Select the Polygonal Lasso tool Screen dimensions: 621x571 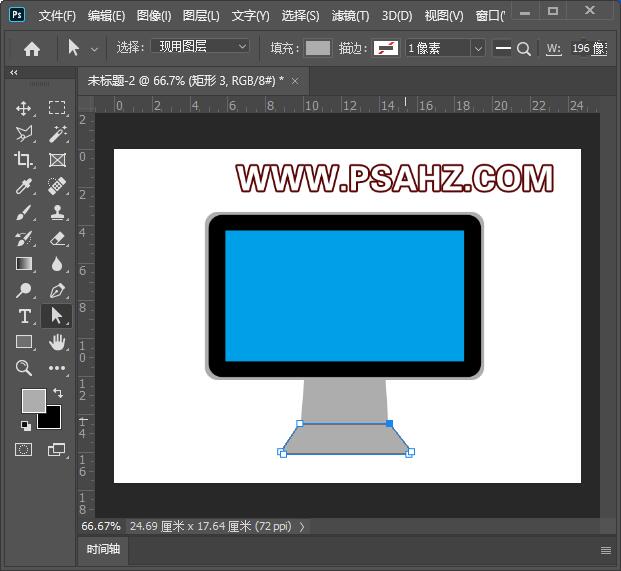click(24, 134)
